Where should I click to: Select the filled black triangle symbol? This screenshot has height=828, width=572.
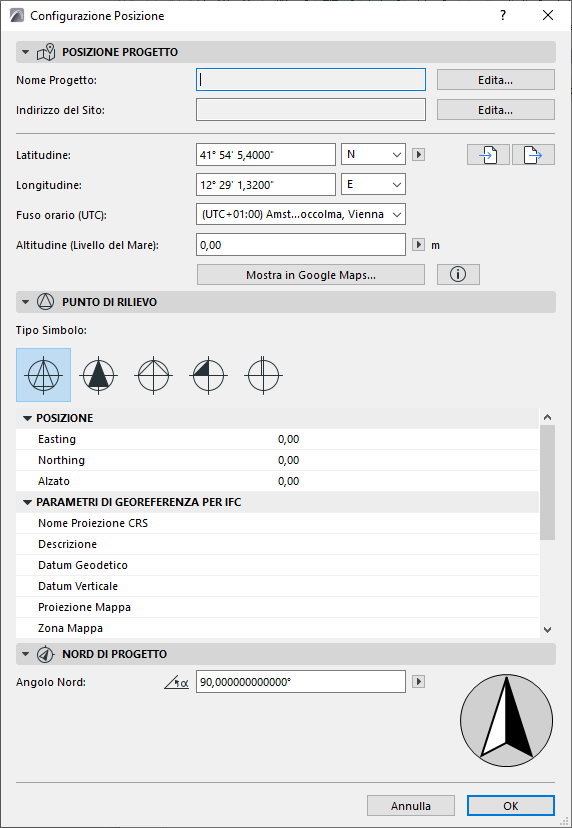tap(98, 375)
